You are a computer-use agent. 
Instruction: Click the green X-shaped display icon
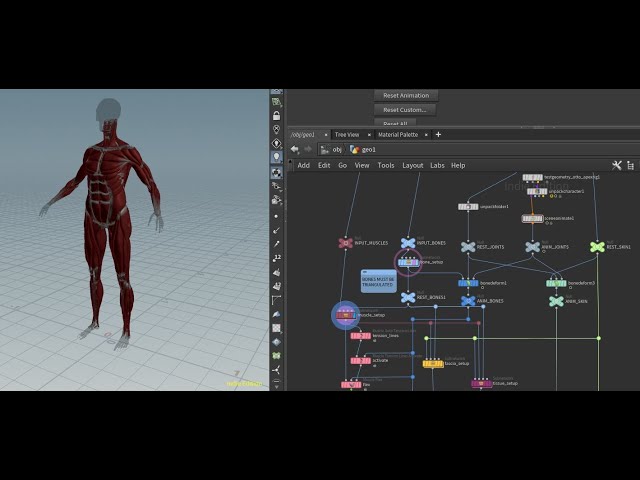276,356
